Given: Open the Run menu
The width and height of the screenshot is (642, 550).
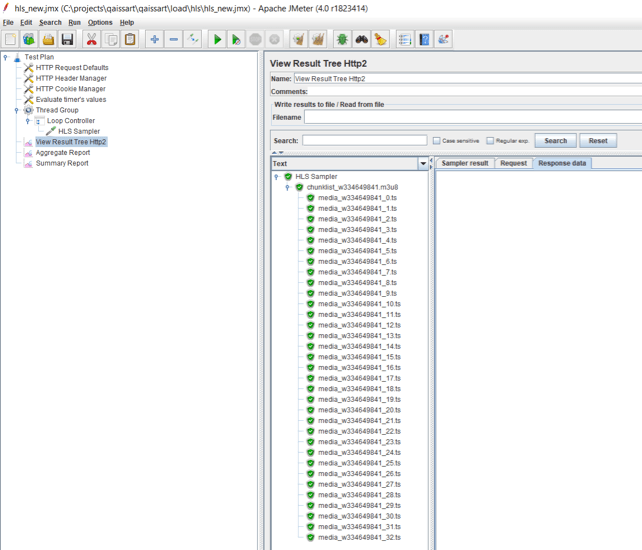Looking at the screenshot, I should click(75, 23).
